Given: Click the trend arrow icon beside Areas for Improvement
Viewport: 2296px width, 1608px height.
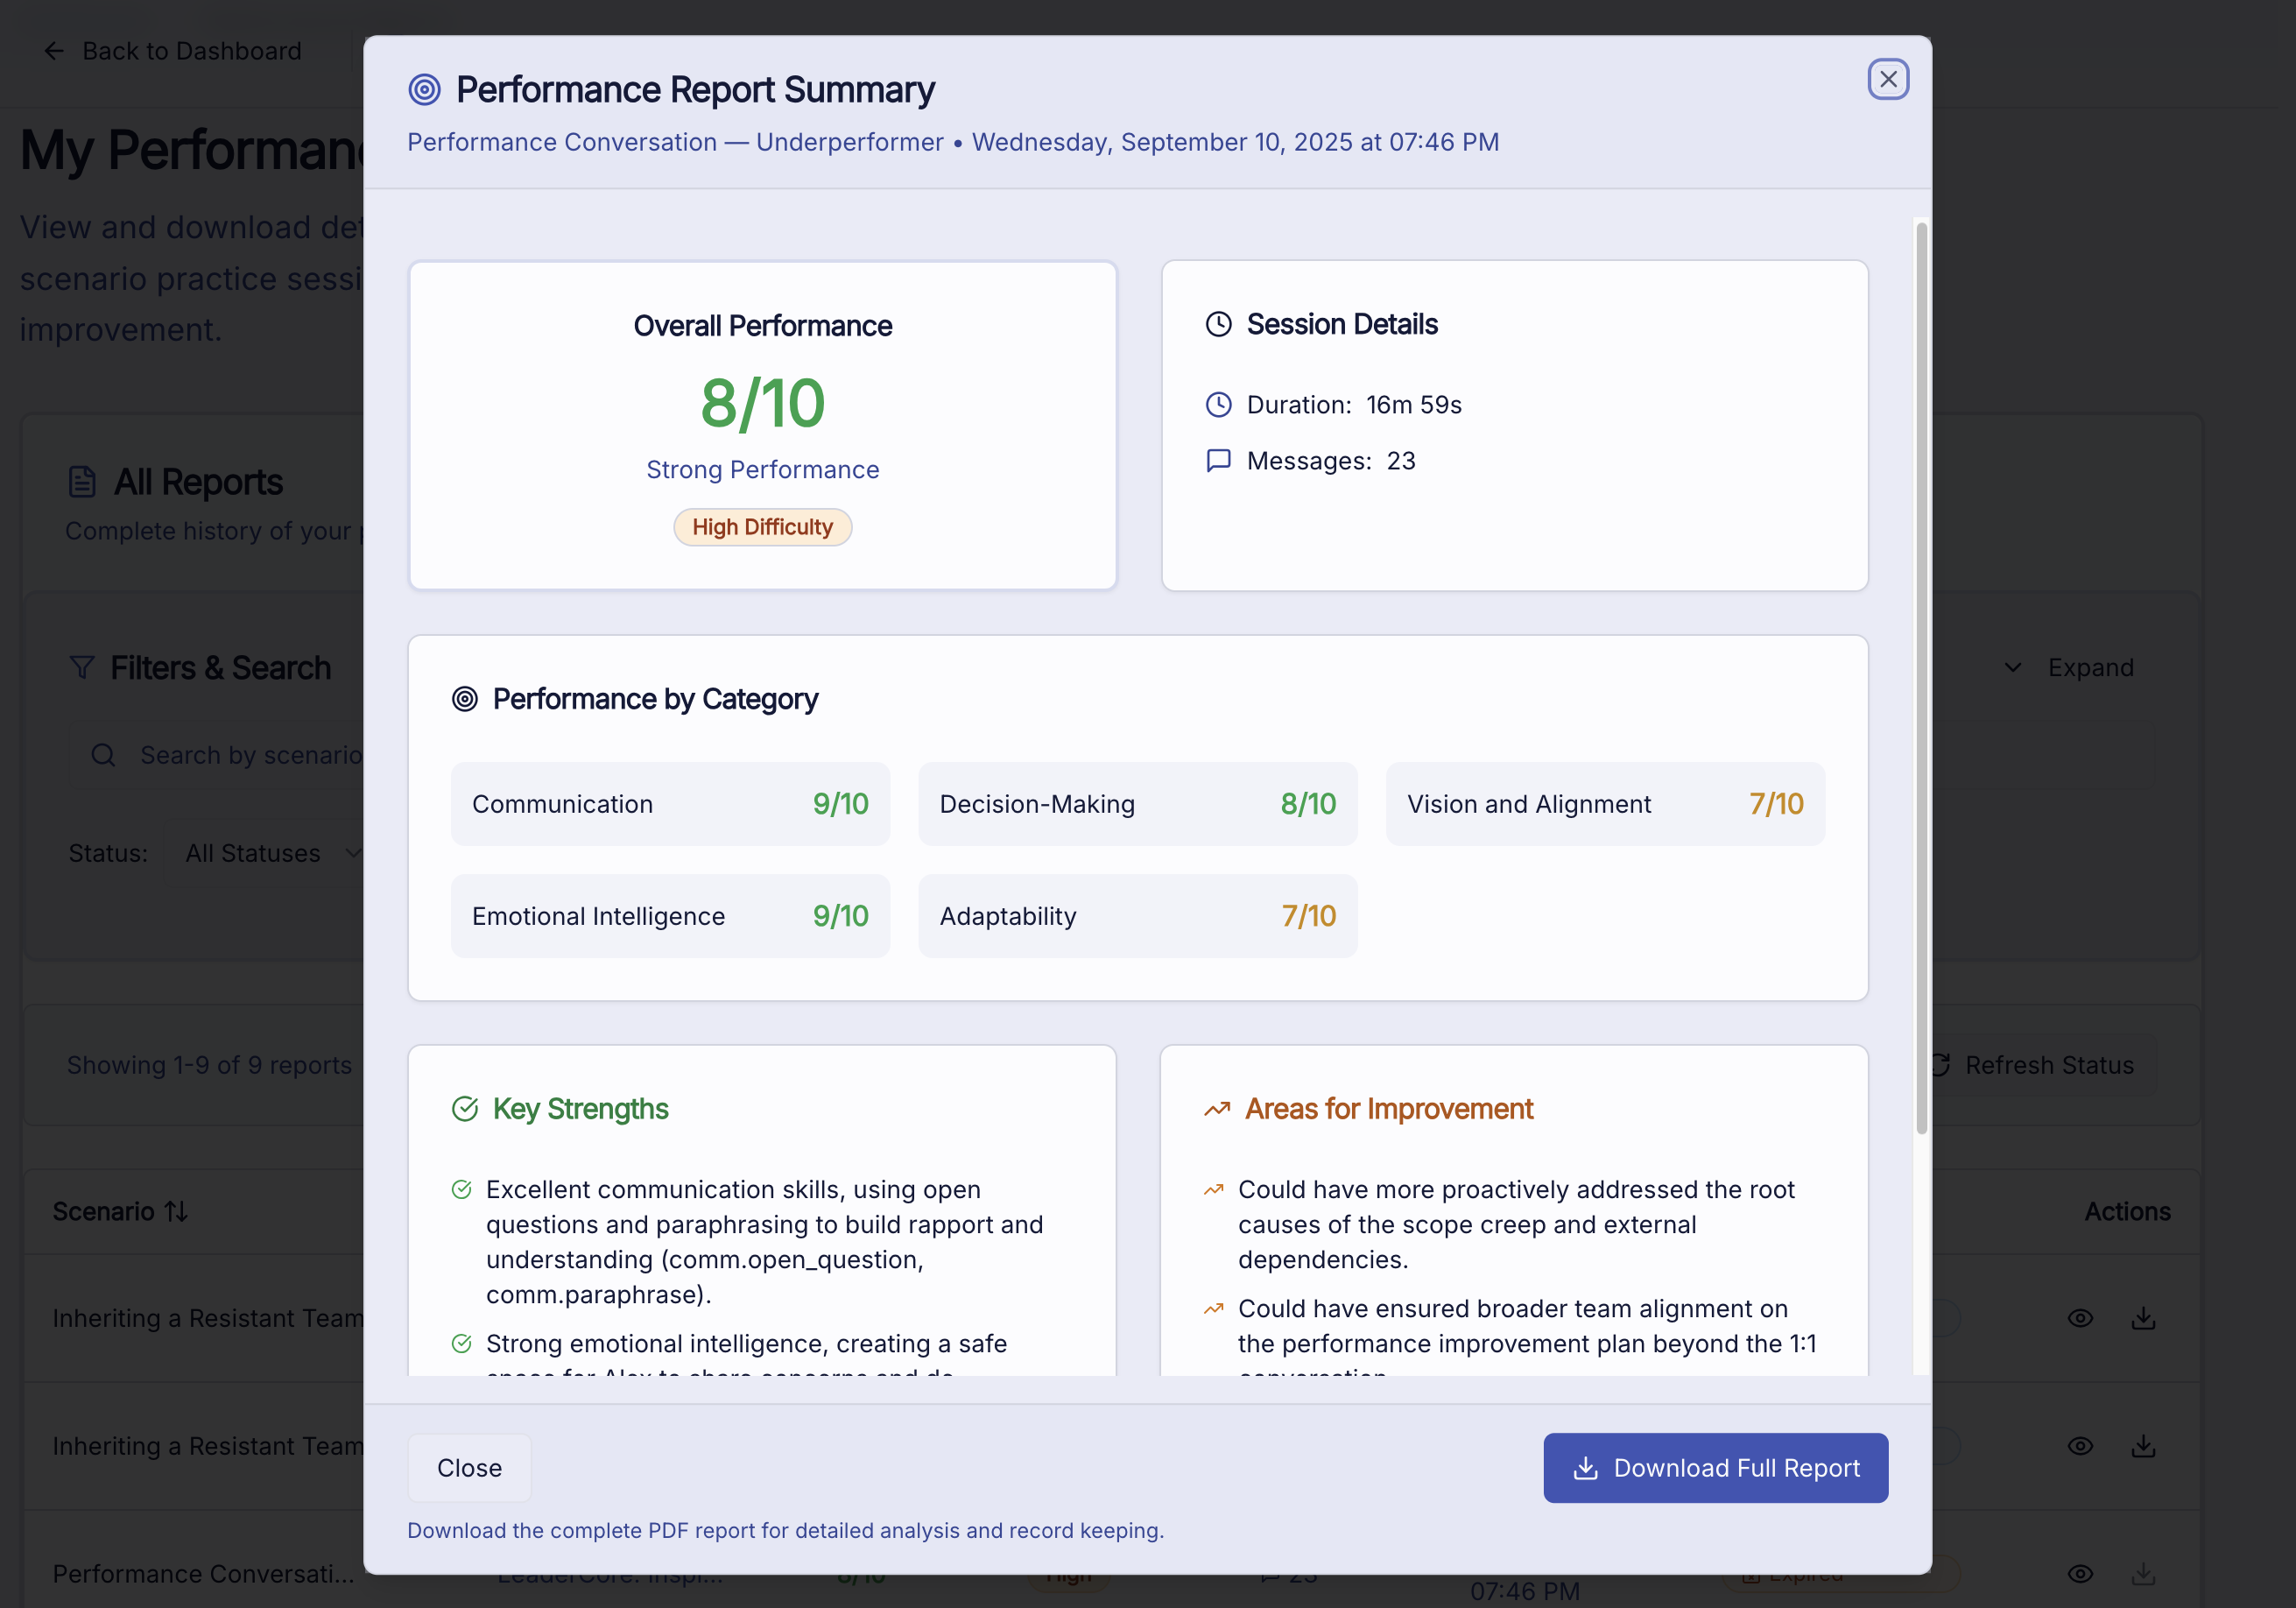Looking at the screenshot, I should click(1217, 1109).
